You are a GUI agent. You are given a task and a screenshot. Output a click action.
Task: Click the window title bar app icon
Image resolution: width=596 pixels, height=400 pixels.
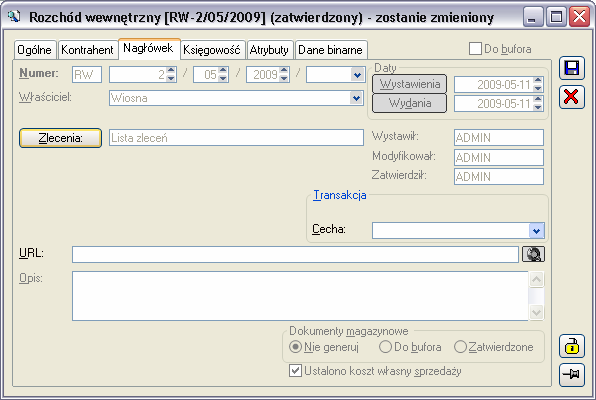tap(14, 16)
